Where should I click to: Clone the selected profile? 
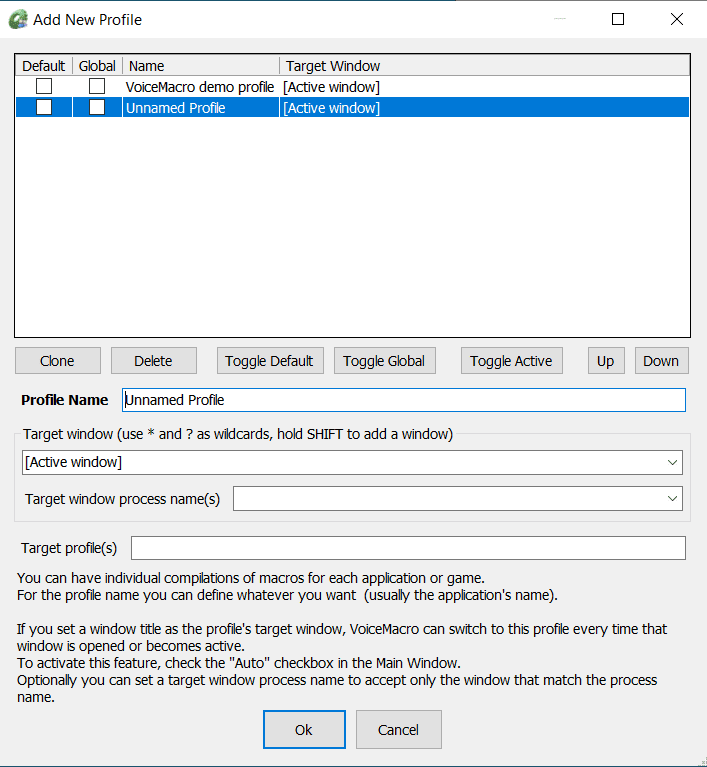click(x=58, y=361)
